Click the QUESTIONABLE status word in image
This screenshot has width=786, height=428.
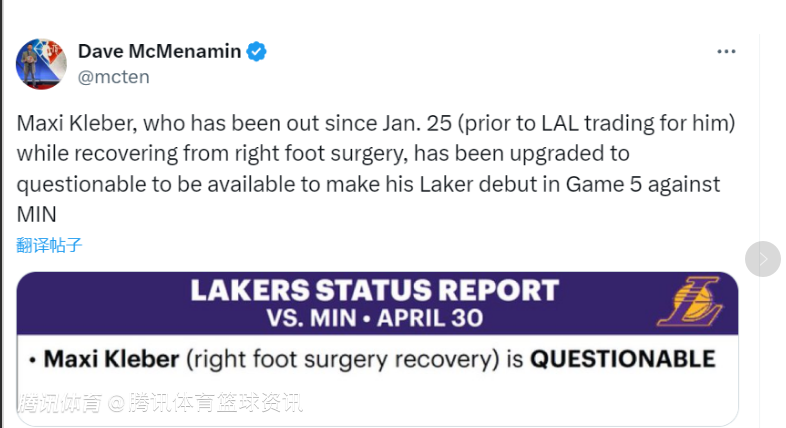pyautogui.click(x=622, y=358)
